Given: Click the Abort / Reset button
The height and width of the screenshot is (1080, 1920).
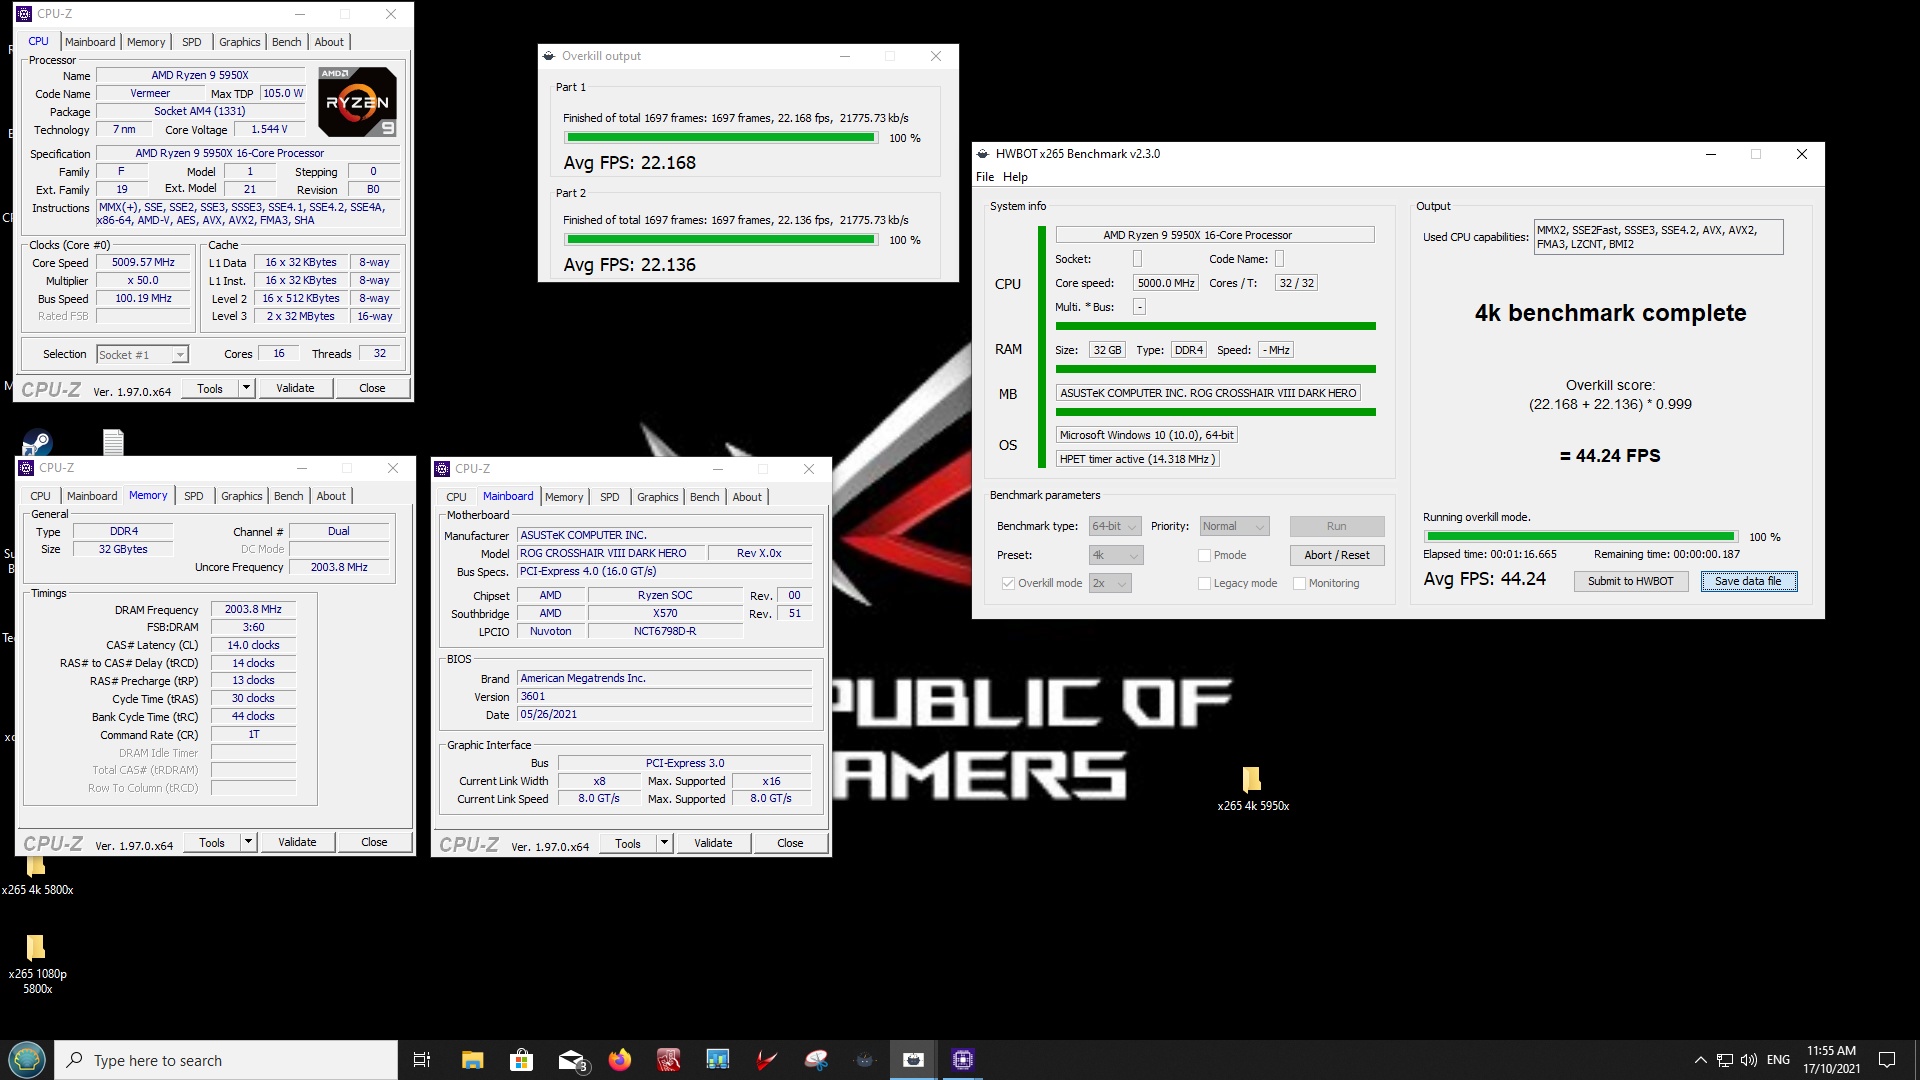Looking at the screenshot, I should coord(1336,555).
